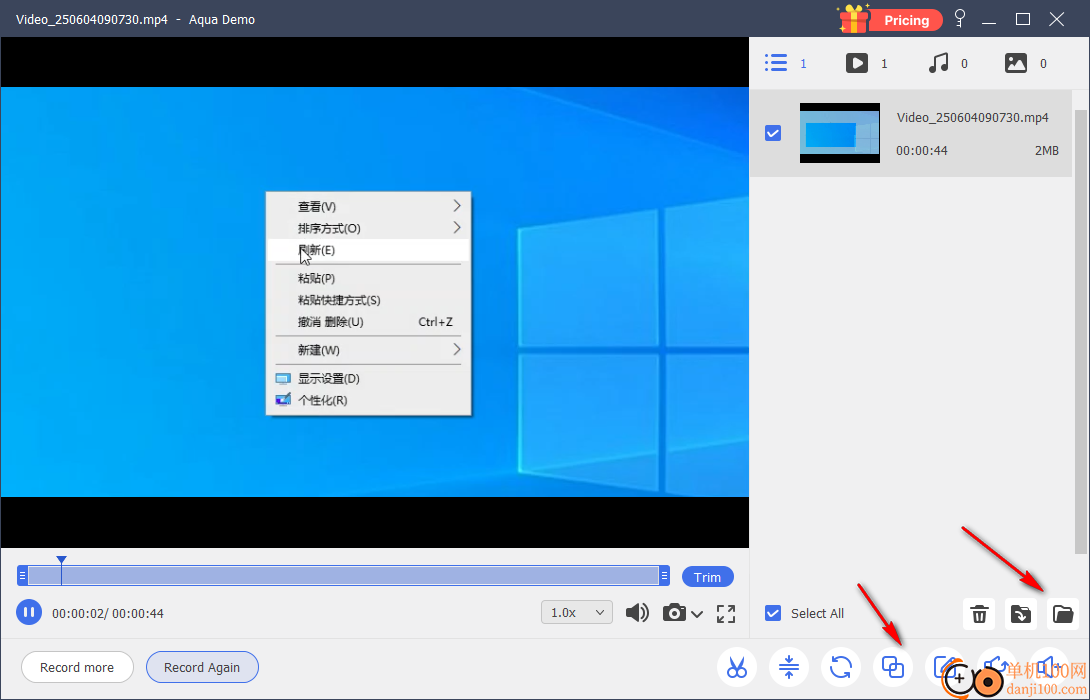The height and width of the screenshot is (700, 1090).
Task: Click the right trim handle
Action: click(665, 576)
